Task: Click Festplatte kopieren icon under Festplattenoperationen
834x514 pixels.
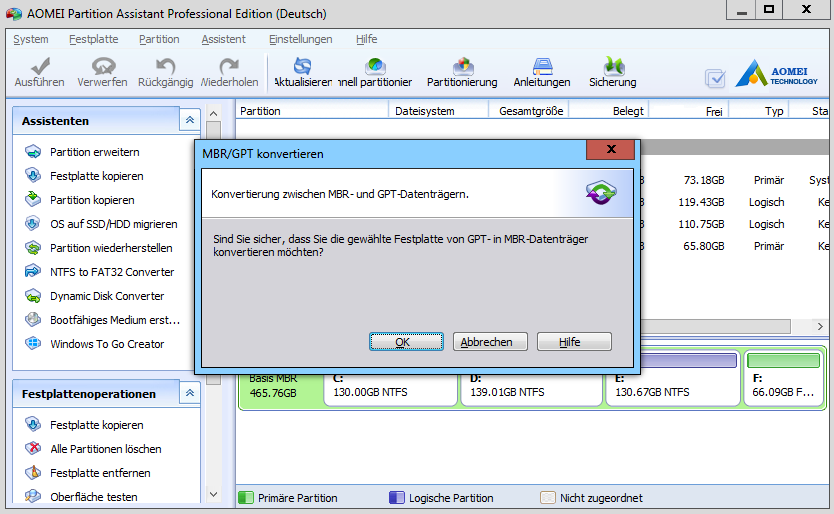Action: (33, 425)
